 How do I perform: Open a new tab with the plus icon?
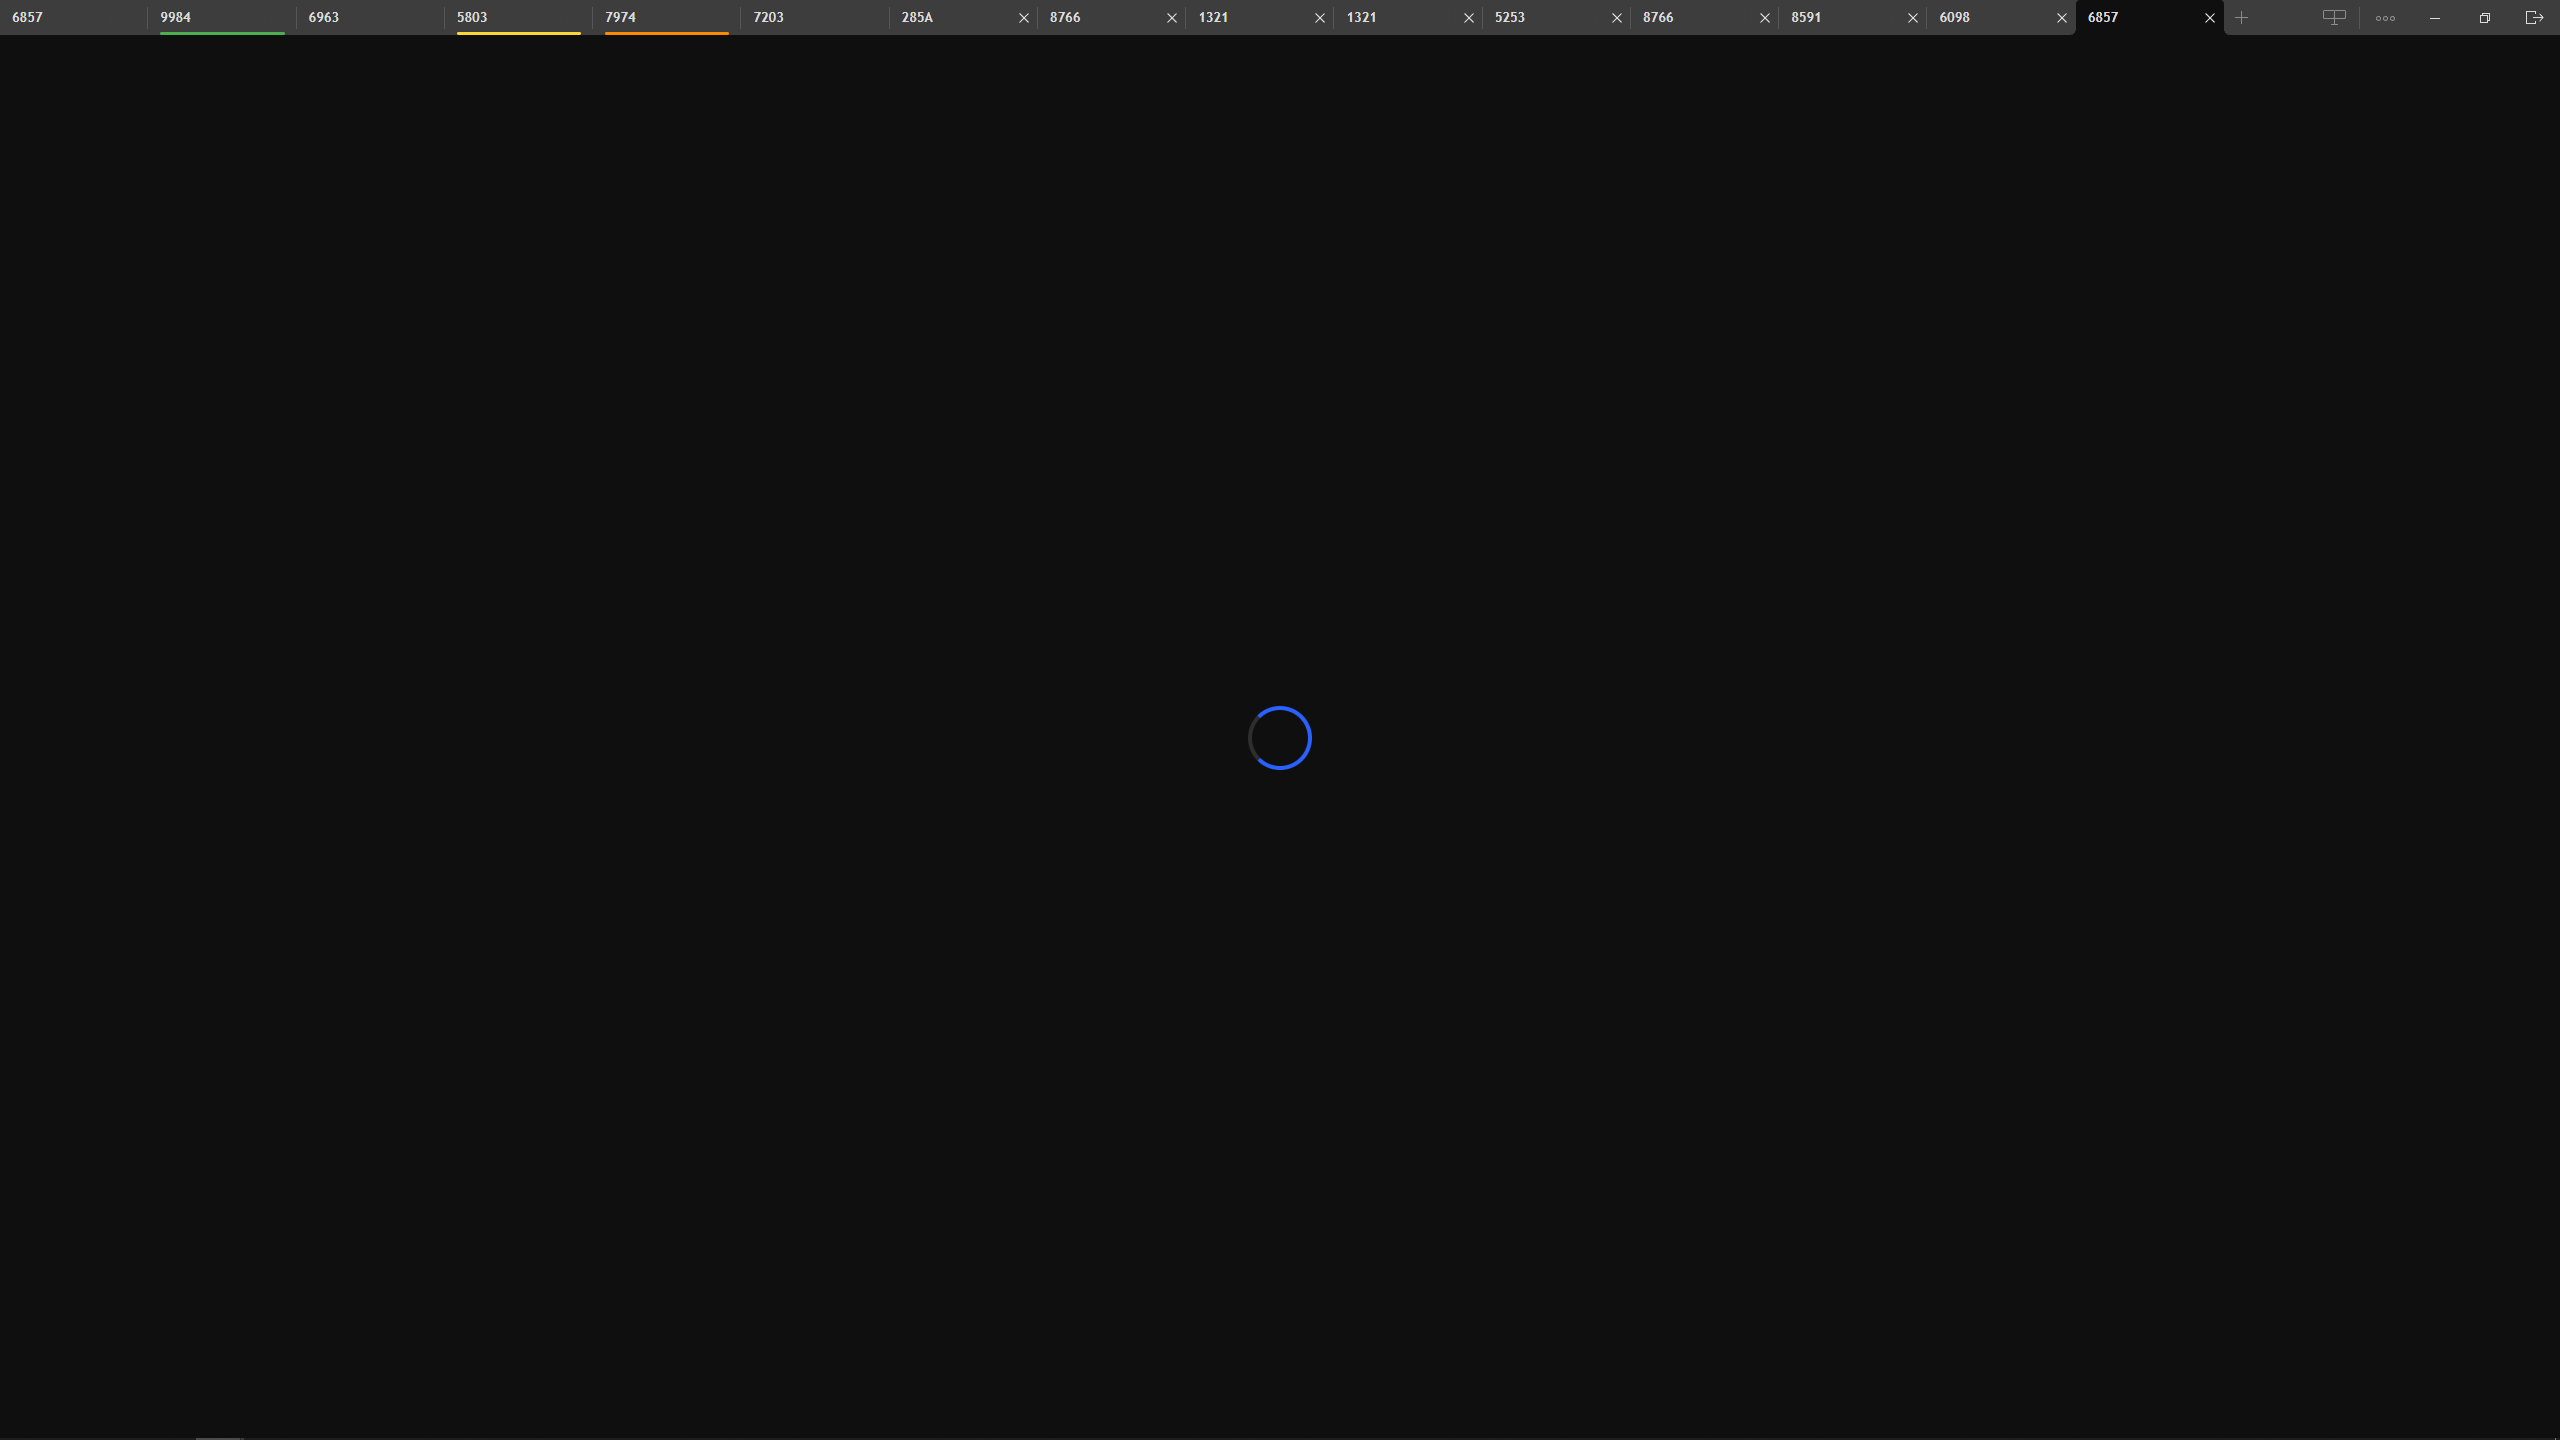tap(2241, 17)
